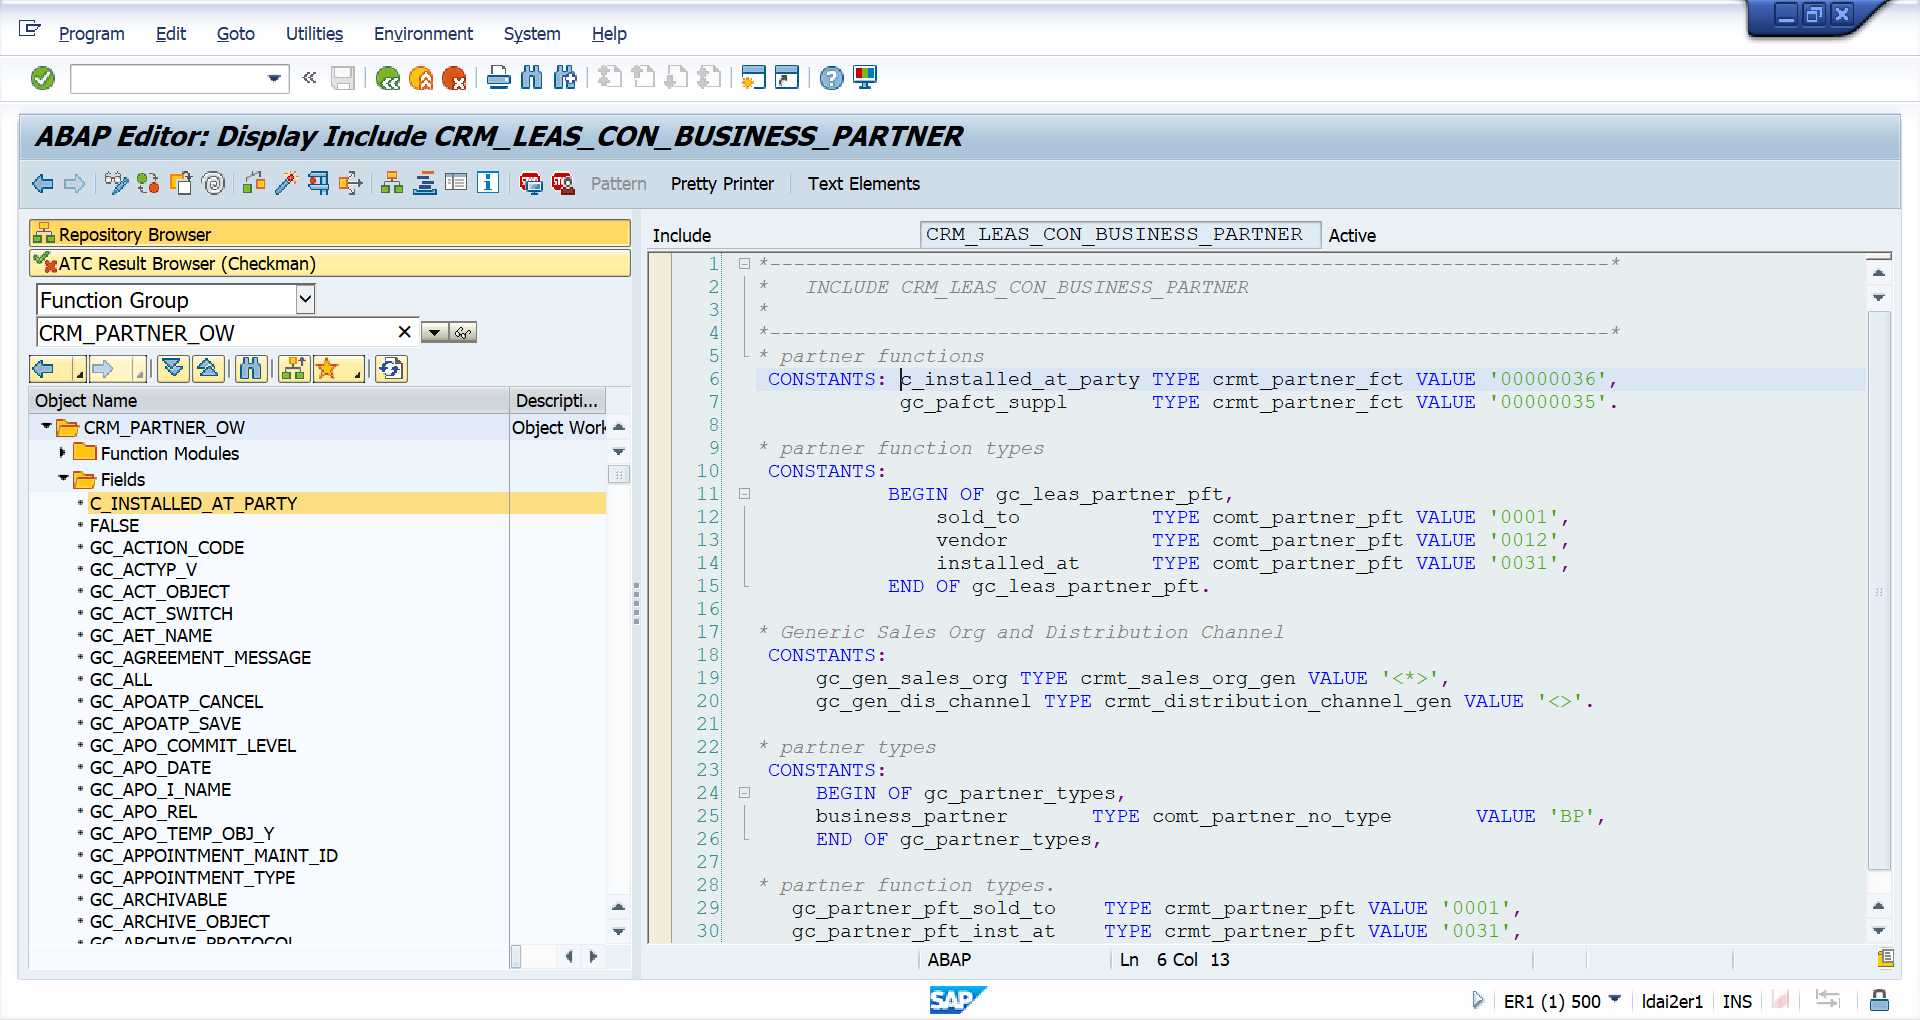The image size is (1920, 1020).
Task: Click the Enhance spiral icon
Action: coord(213,183)
